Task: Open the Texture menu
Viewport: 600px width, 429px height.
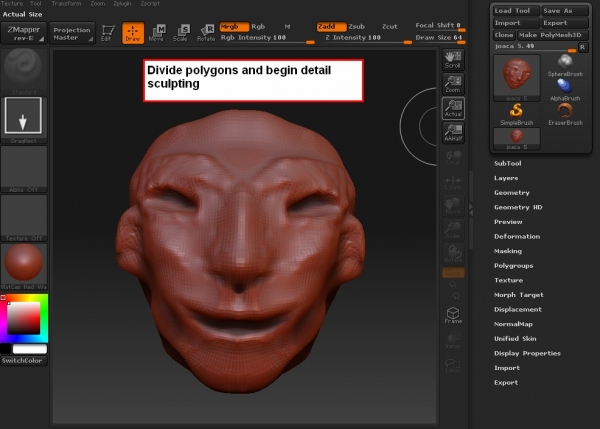Action: pos(11,3)
